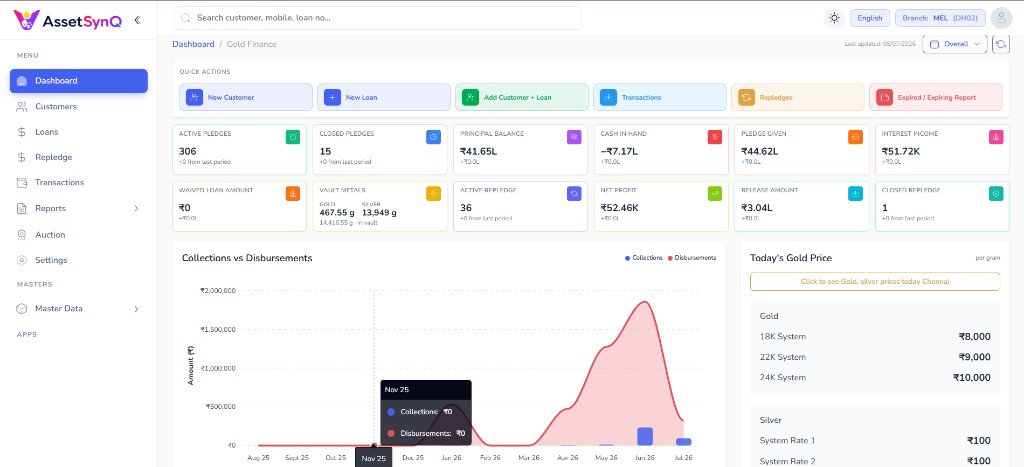1024x467 pixels.
Task: Click the New Loan quick action
Action: pos(384,97)
